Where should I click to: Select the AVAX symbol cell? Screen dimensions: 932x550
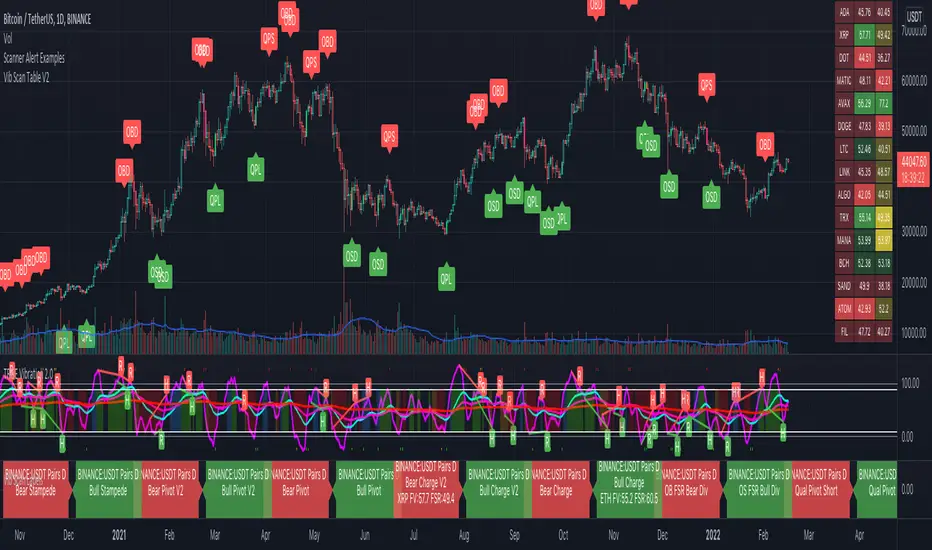coord(844,103)
